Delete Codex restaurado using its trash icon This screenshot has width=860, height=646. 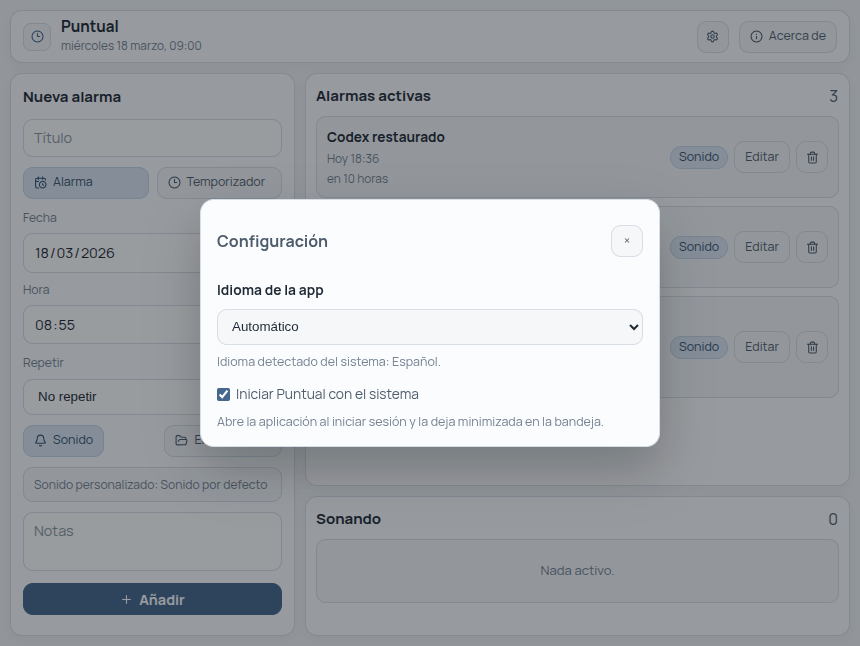811,157
